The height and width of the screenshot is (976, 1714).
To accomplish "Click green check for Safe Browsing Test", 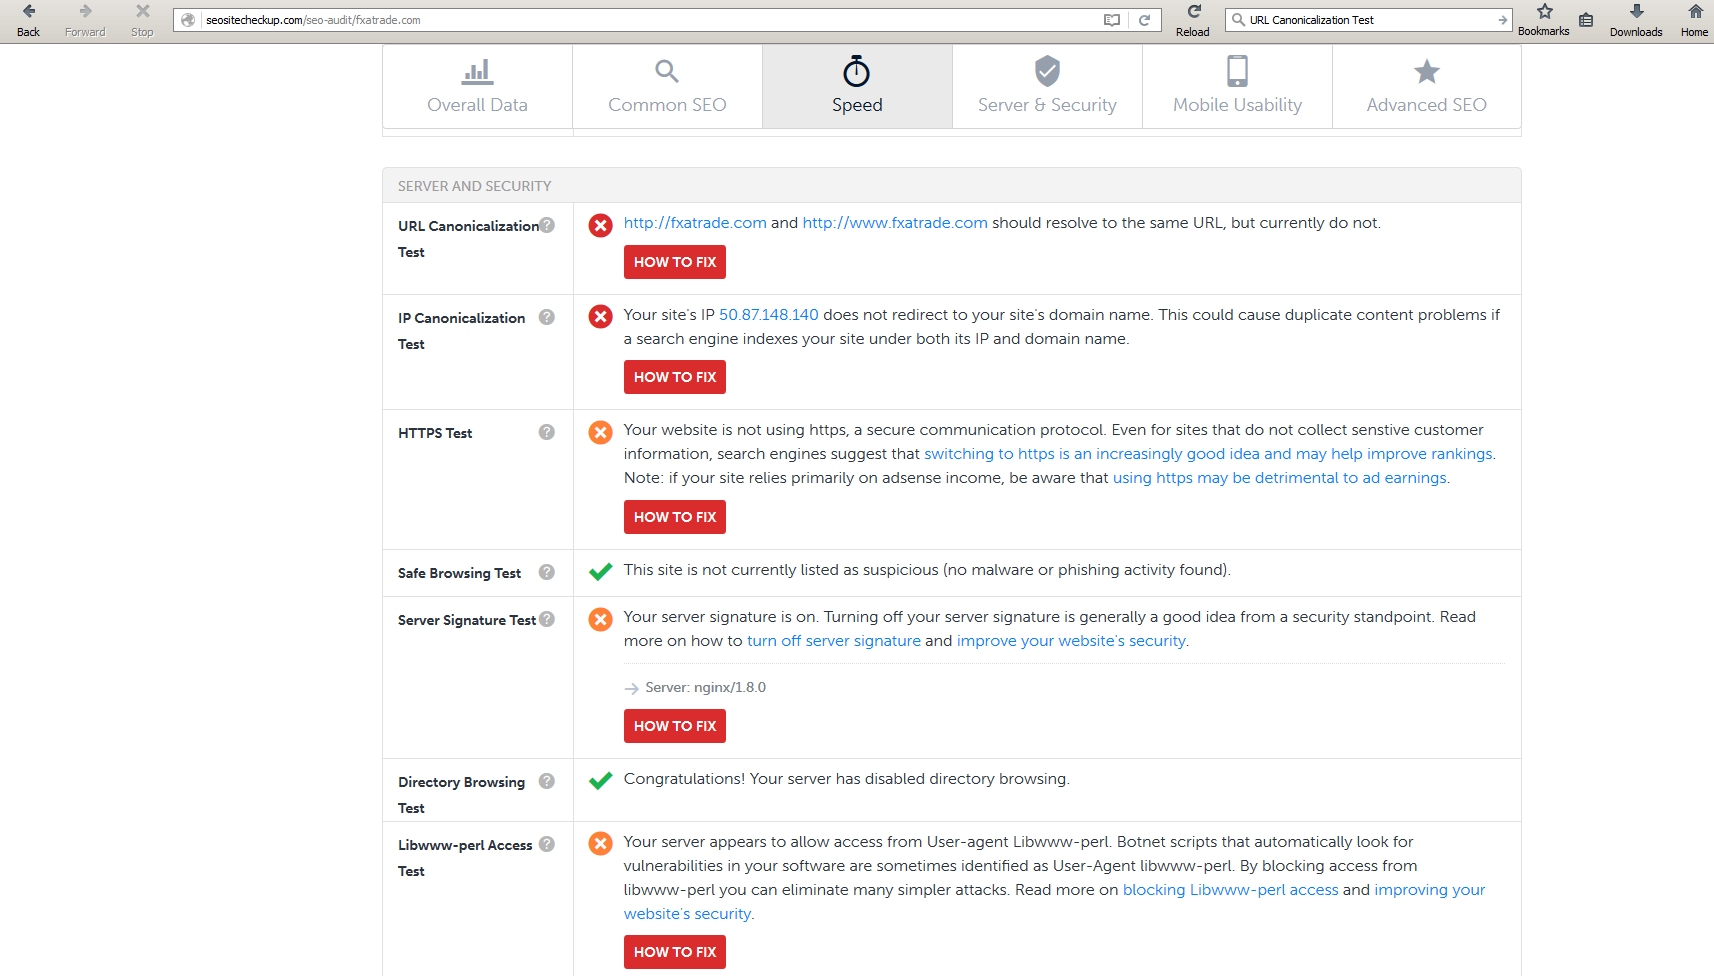I will 600,572.
